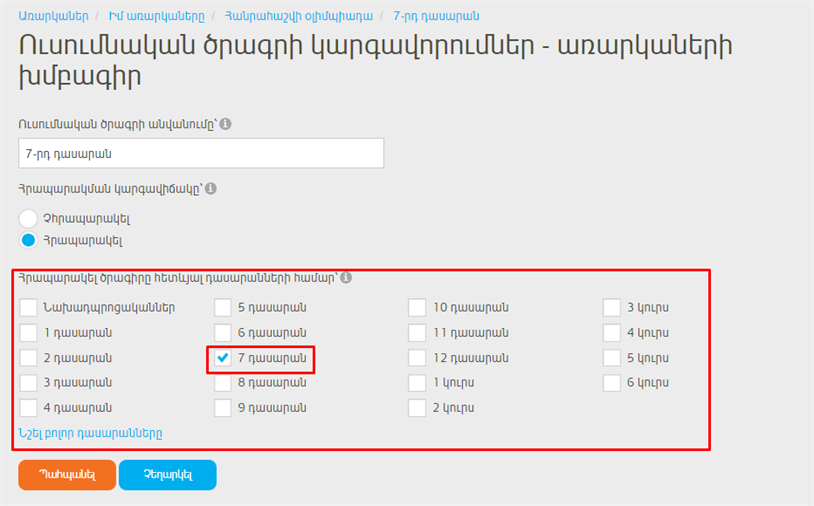Screen dimensions: 814x506
Task: Check the 12 դասարան checkbox
Action: pyautogui.click(x=418, y=358)
